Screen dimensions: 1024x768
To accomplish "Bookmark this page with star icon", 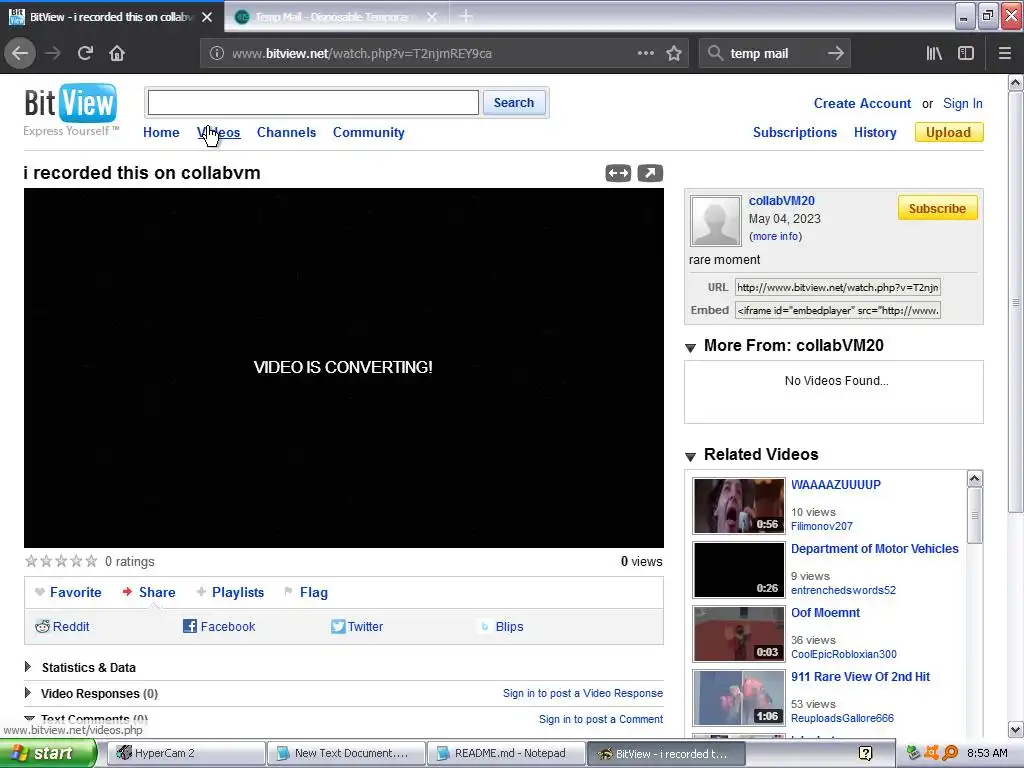I will pos(674,53).
